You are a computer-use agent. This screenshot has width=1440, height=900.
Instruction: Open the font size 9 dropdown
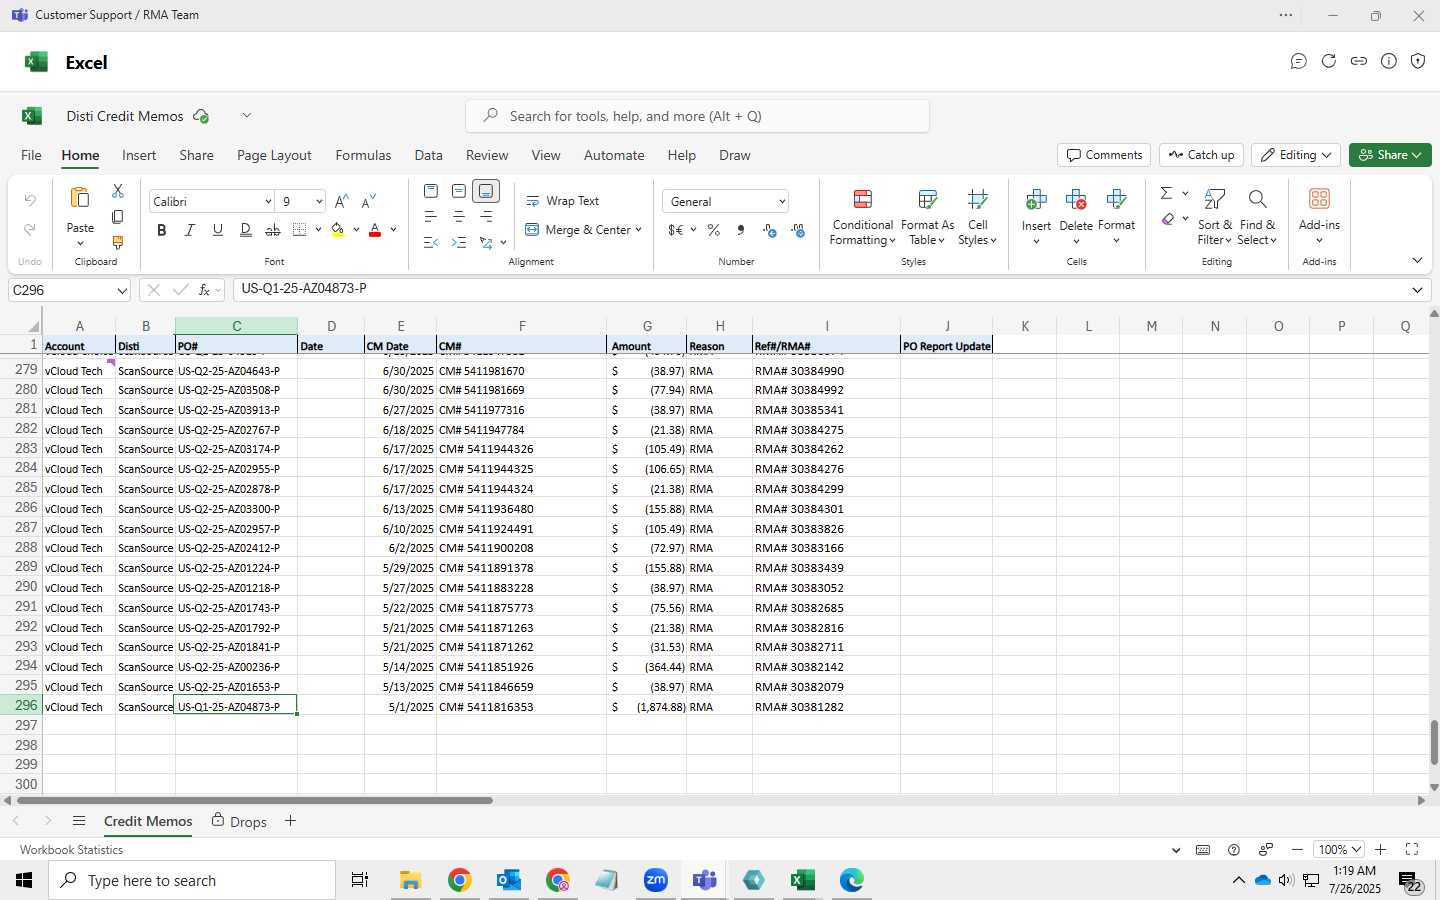click(x=319, y=202)
